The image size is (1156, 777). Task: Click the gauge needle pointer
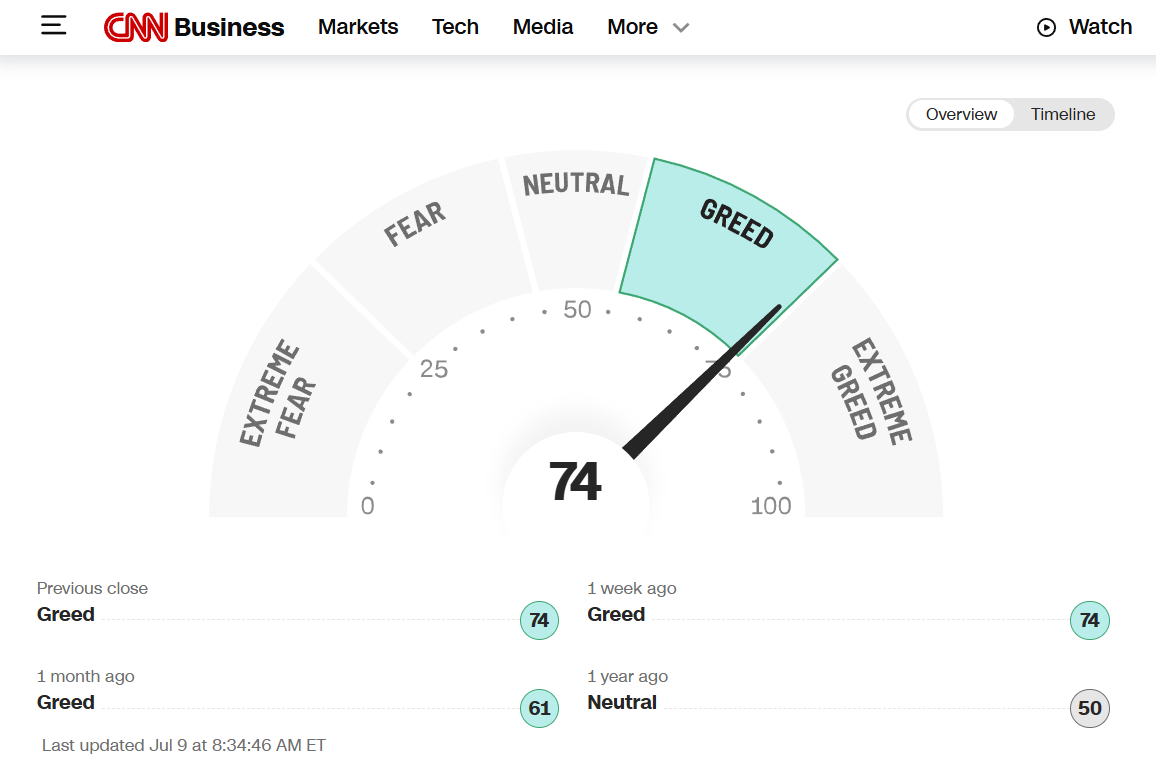click(702, 381)
